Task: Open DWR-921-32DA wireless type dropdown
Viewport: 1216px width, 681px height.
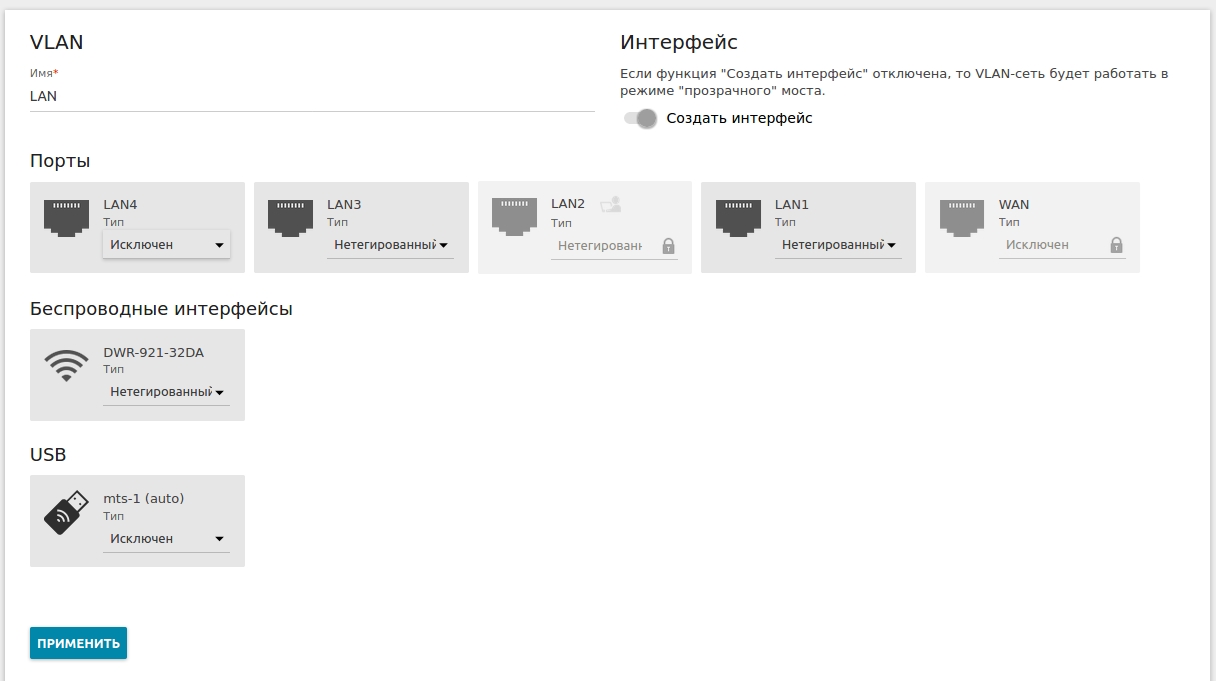Action: click(166, 392)
